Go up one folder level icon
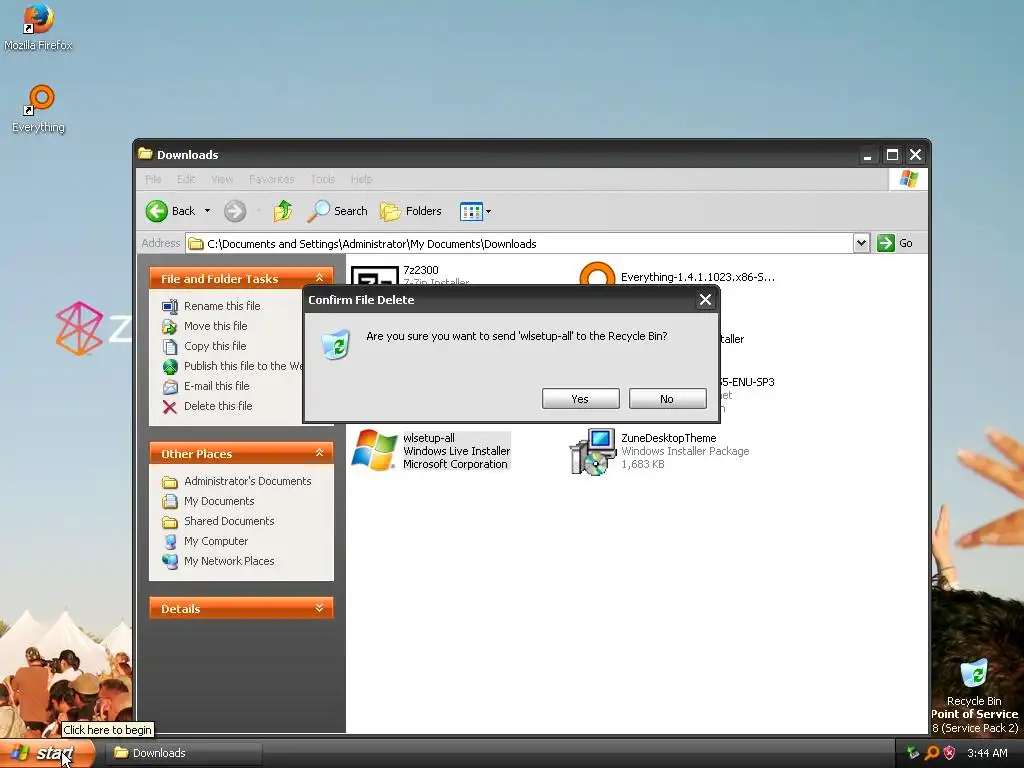The image size is (1024, 768). [x=283, y=211]
